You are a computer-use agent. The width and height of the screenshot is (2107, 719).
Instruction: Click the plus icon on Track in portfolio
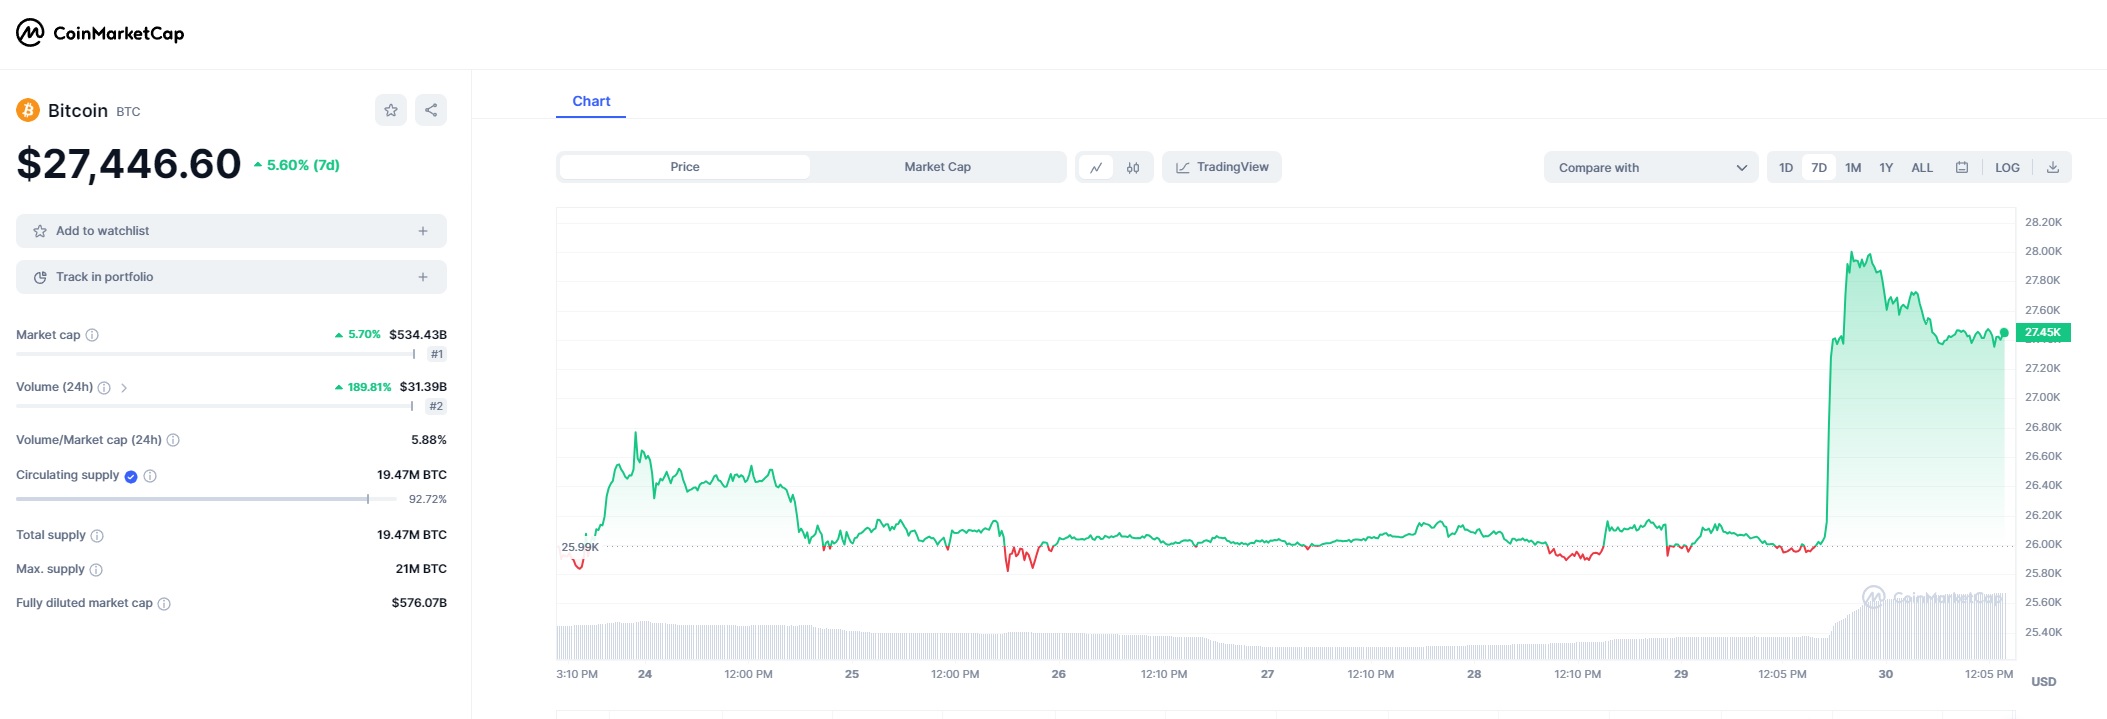tap(423, 277)
